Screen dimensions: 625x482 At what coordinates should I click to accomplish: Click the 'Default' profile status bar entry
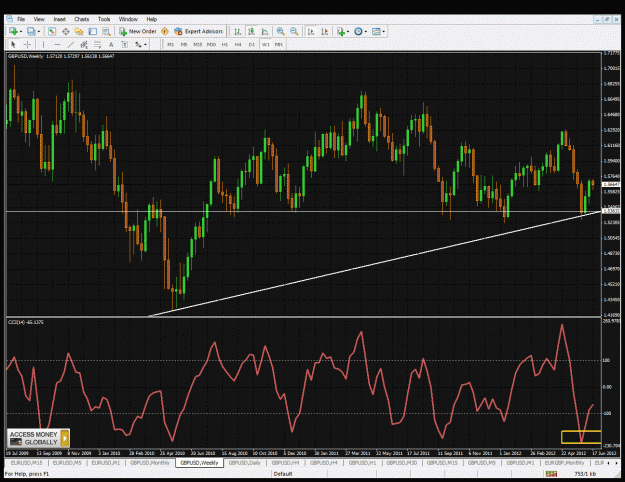point(283,474)
